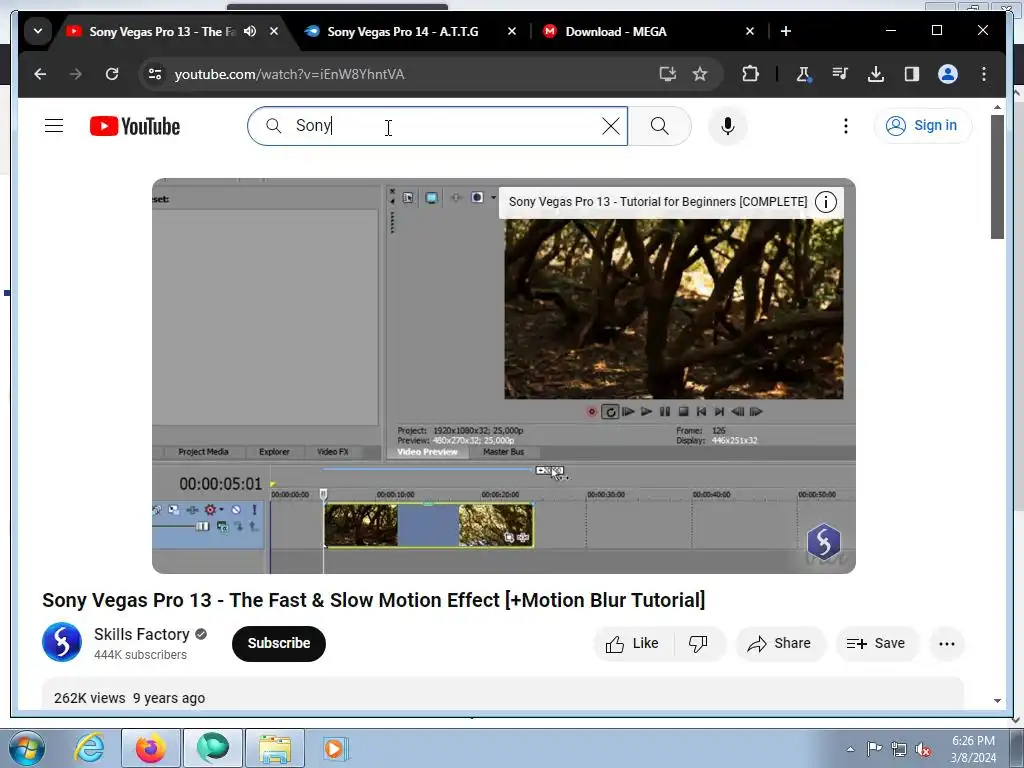Open the Chrome profile avatar

pos(948,74)
